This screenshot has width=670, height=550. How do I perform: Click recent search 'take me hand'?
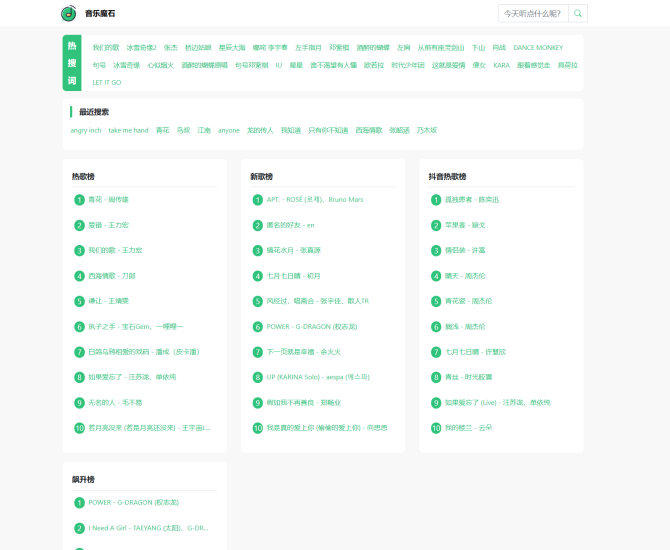point(128,130)
